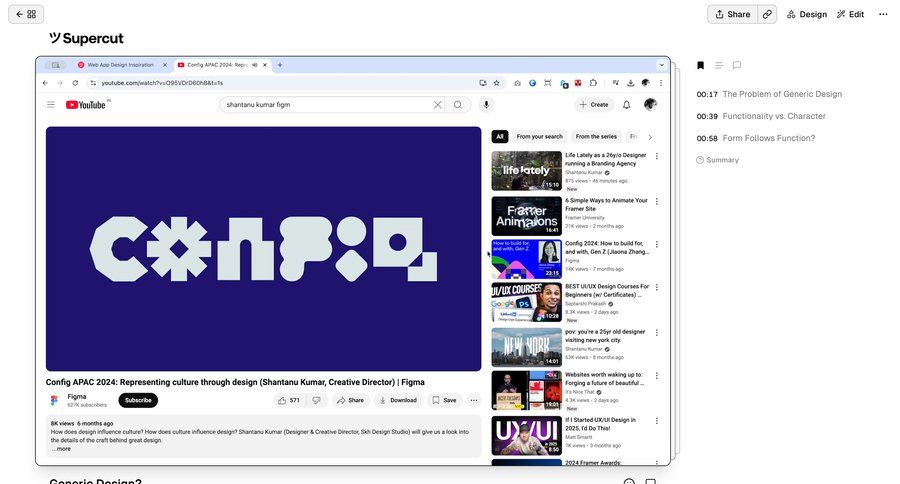Click the Supercut logo

(x=87, y=38)
